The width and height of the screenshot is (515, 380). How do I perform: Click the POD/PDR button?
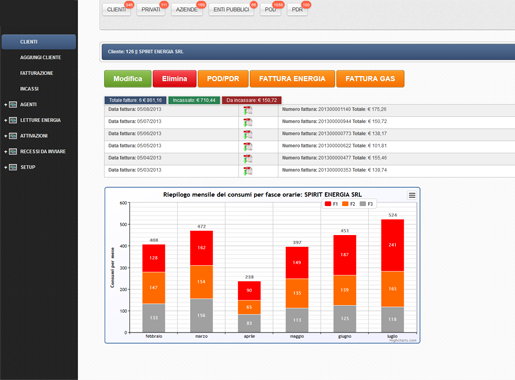(223, 79)
